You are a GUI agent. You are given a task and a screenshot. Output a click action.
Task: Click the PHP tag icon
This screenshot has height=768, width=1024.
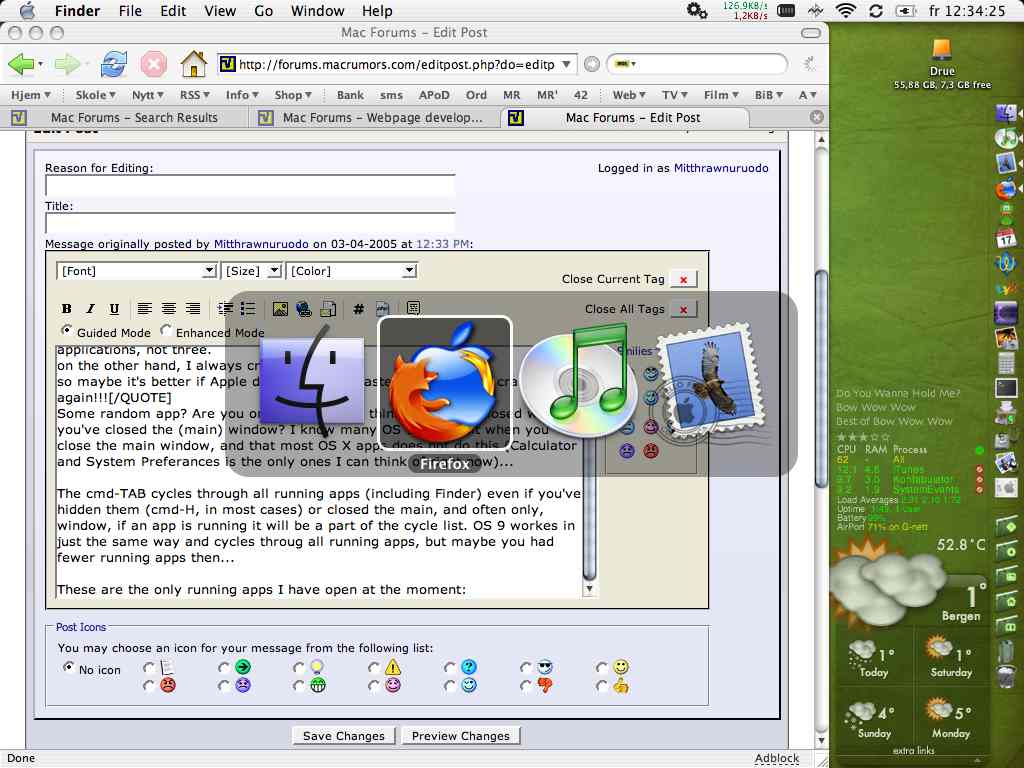383,309
